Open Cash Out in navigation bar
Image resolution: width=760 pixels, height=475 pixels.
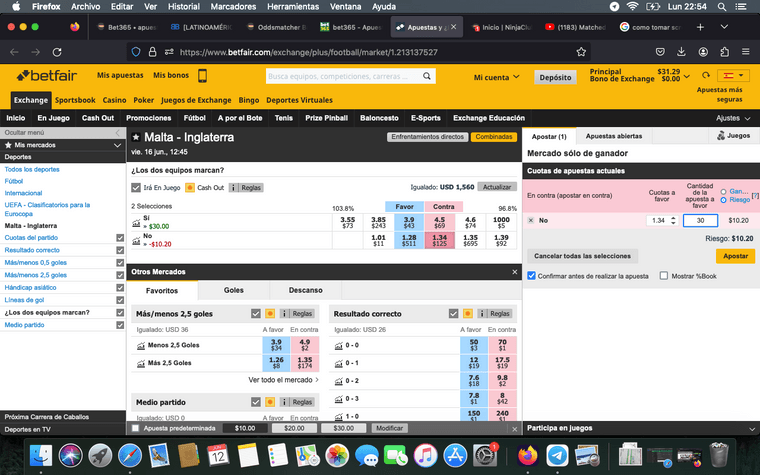tap(98, 118)
